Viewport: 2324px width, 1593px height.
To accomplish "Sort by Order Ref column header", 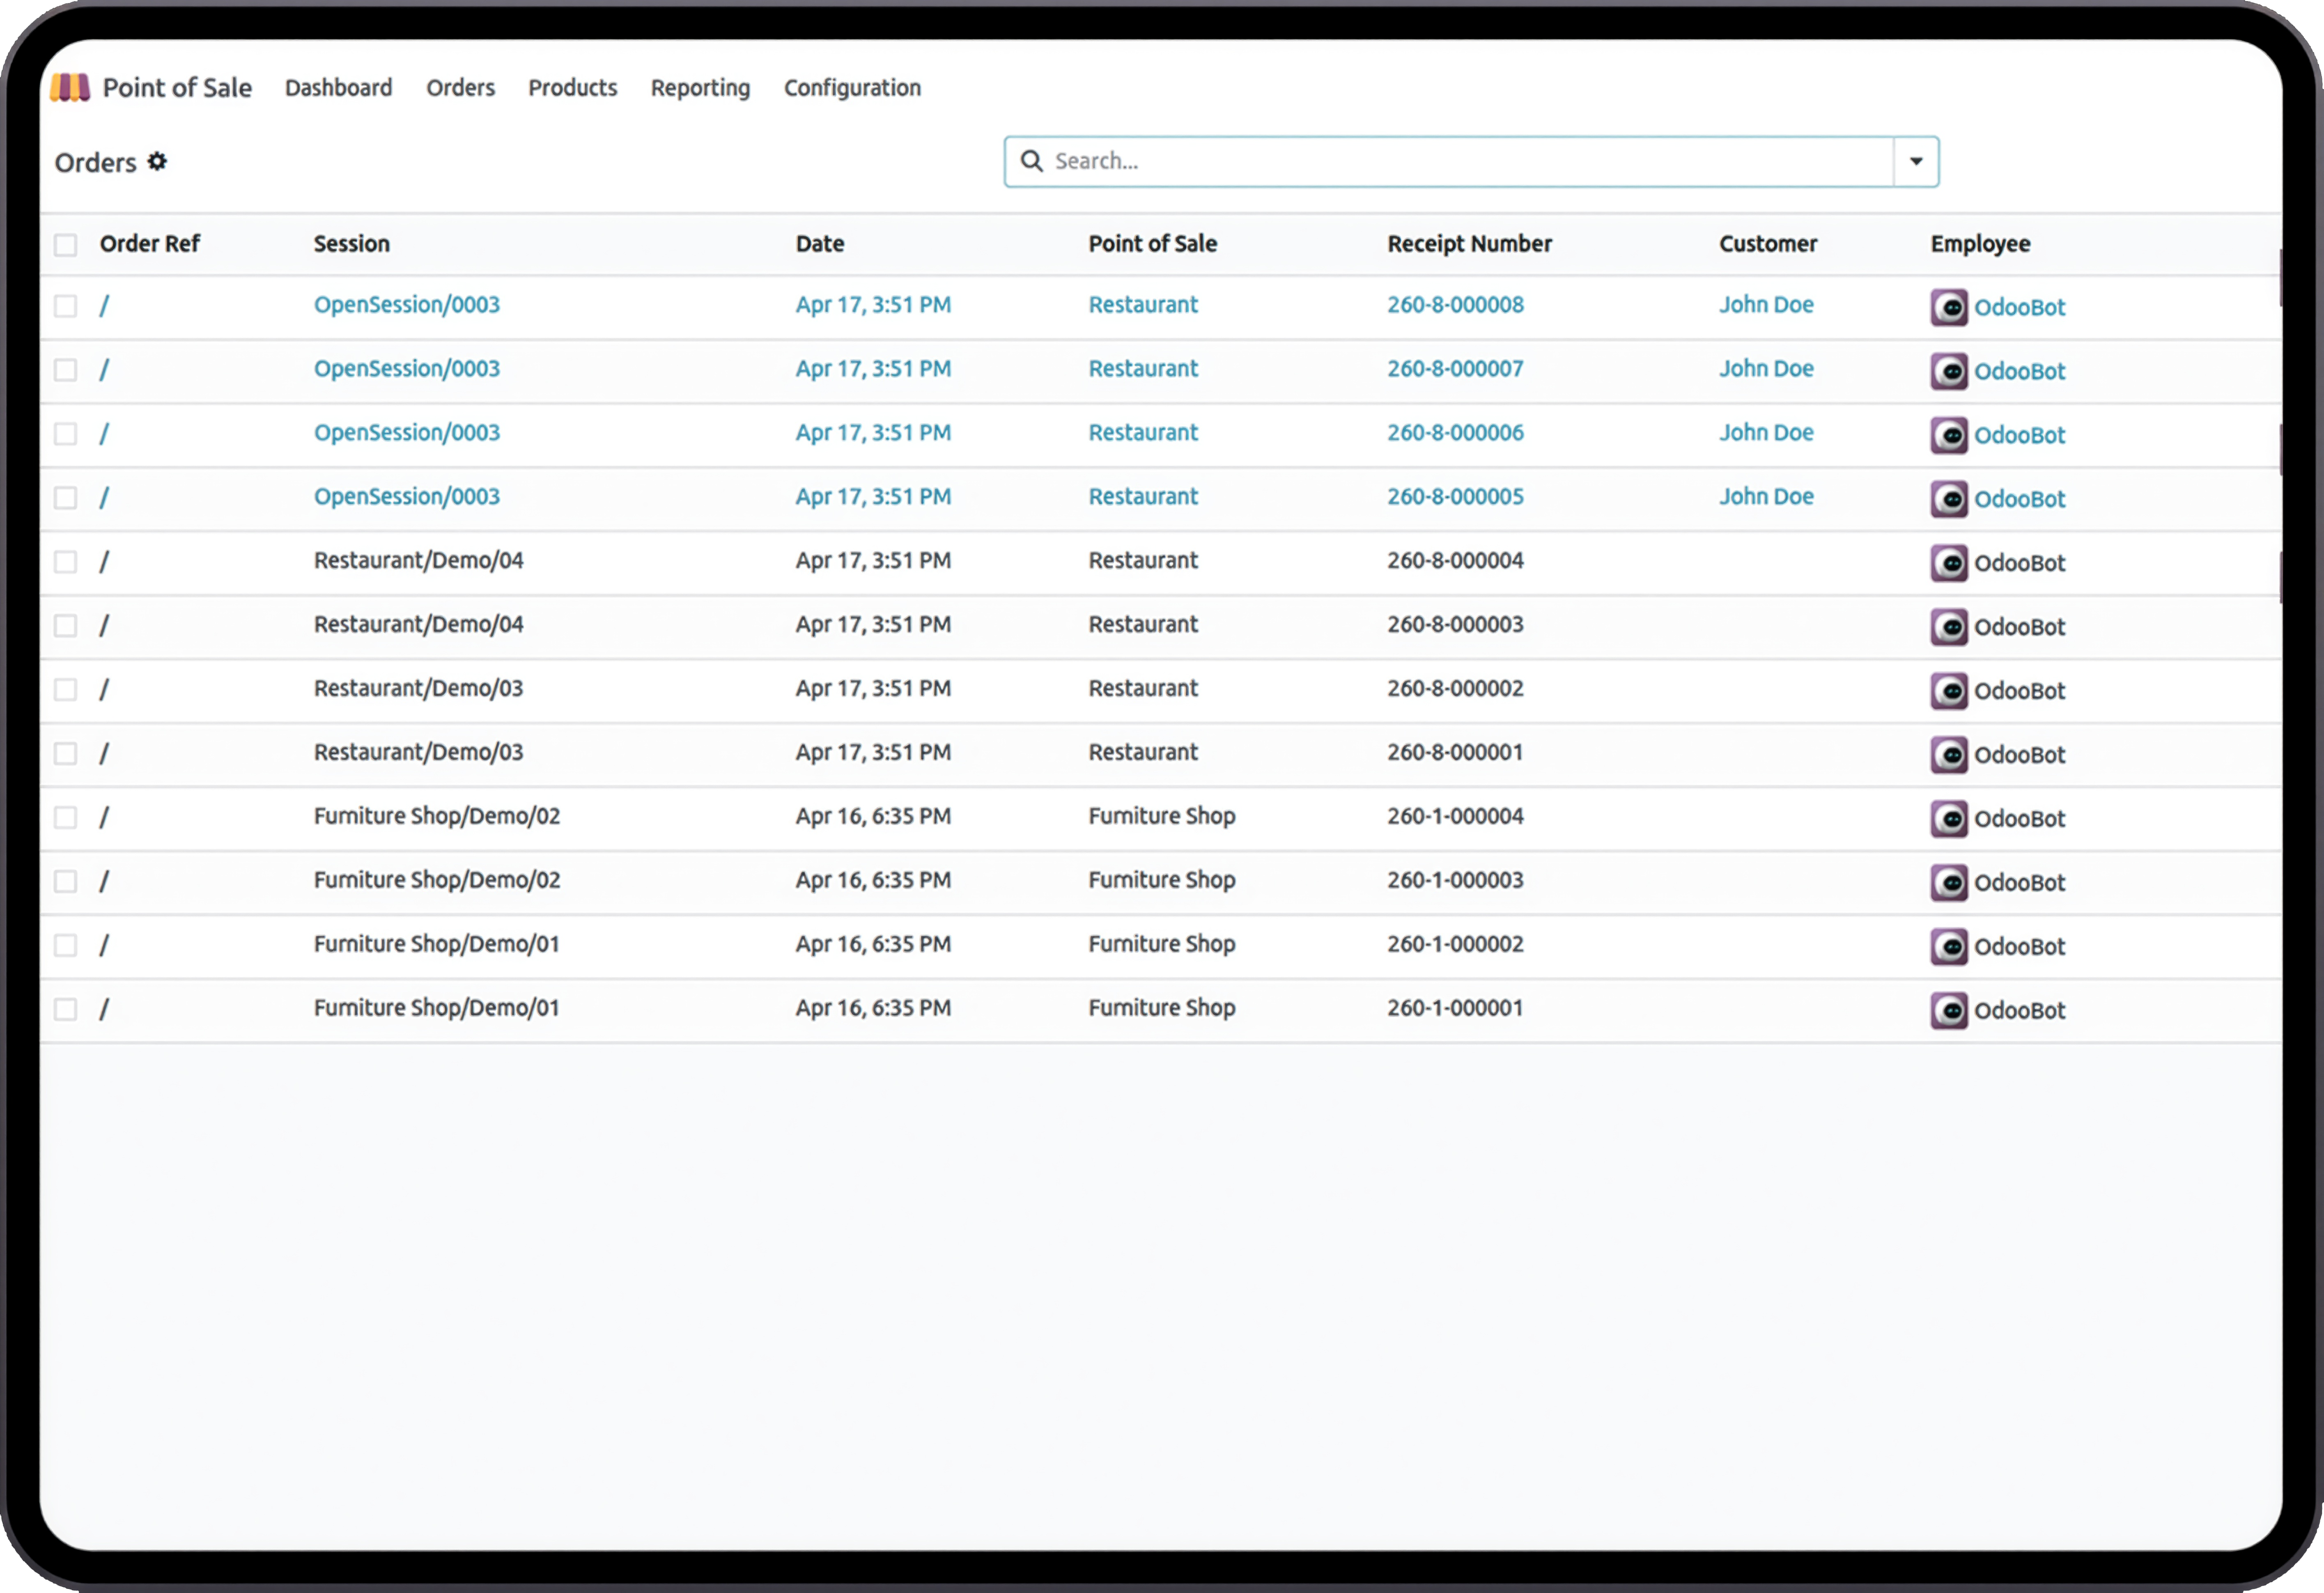I will [x=150, y=244].
